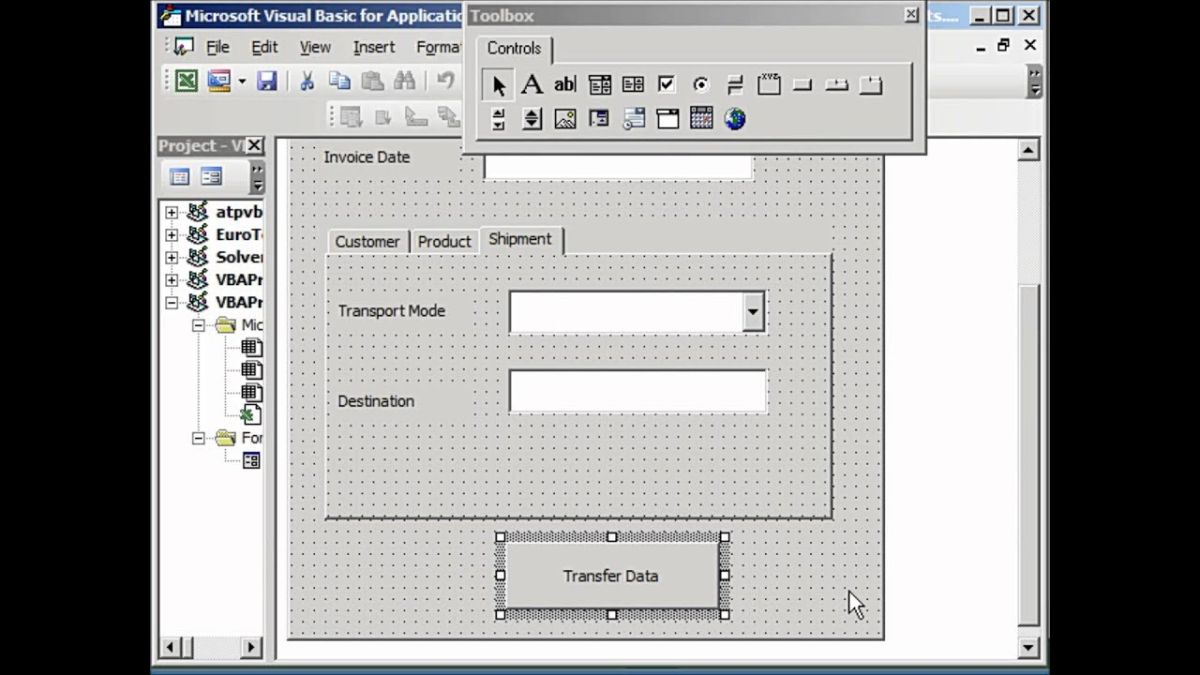Open the Insert UserForm dropdown arrow

(x=241, y=81)
